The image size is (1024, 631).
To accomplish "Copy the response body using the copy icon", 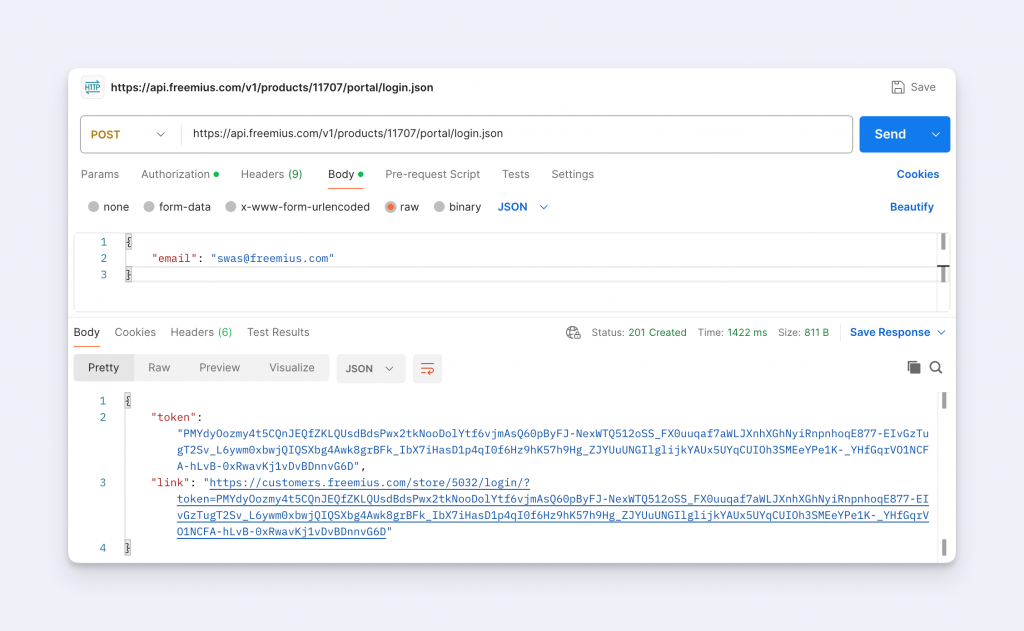I will pyautogui.click(x=913, y=368).
